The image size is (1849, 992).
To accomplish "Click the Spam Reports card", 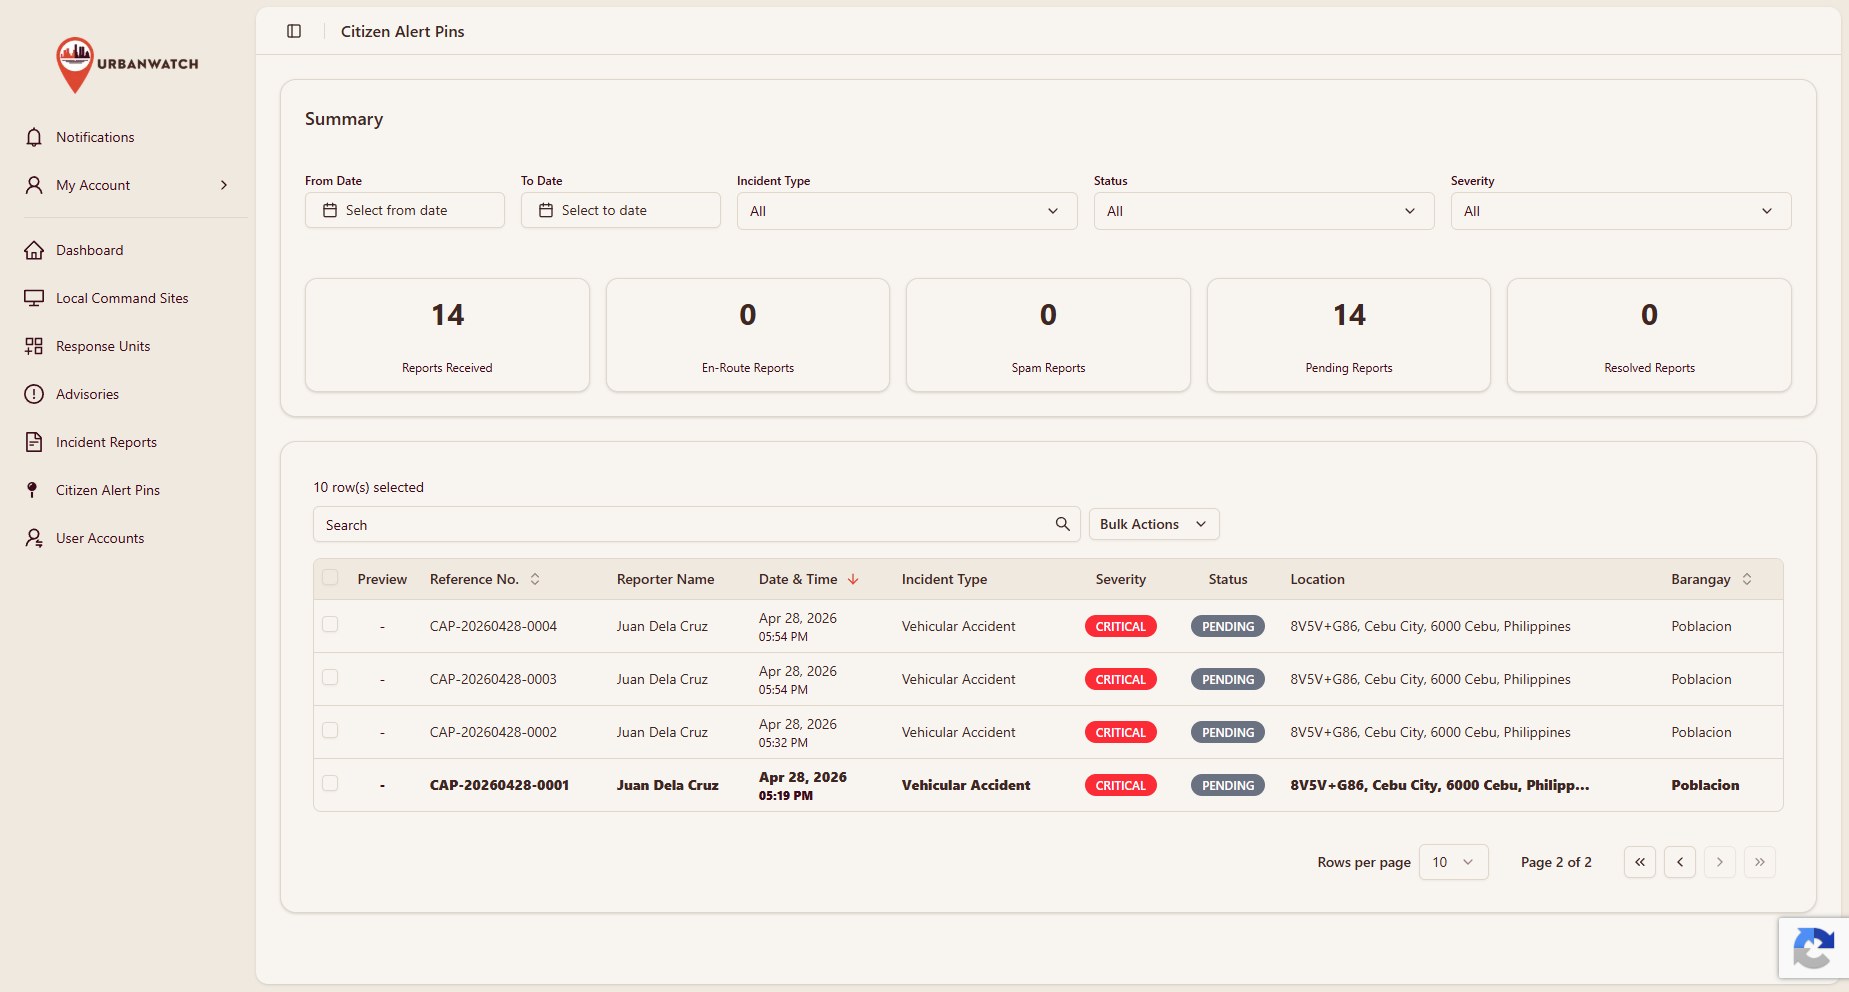I will (1048, 335).
